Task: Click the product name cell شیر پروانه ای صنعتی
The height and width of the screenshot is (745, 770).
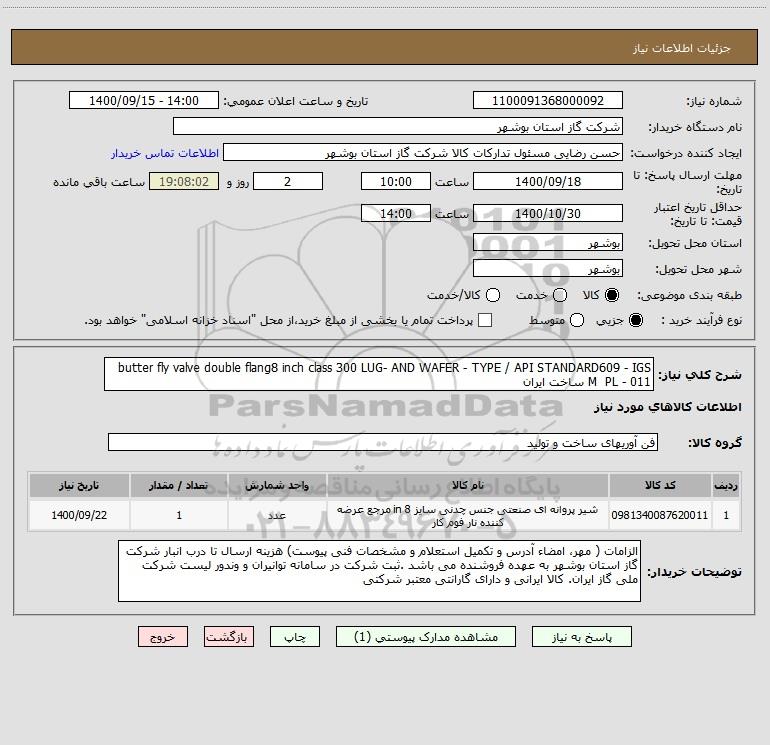Action: coord(468,515)
